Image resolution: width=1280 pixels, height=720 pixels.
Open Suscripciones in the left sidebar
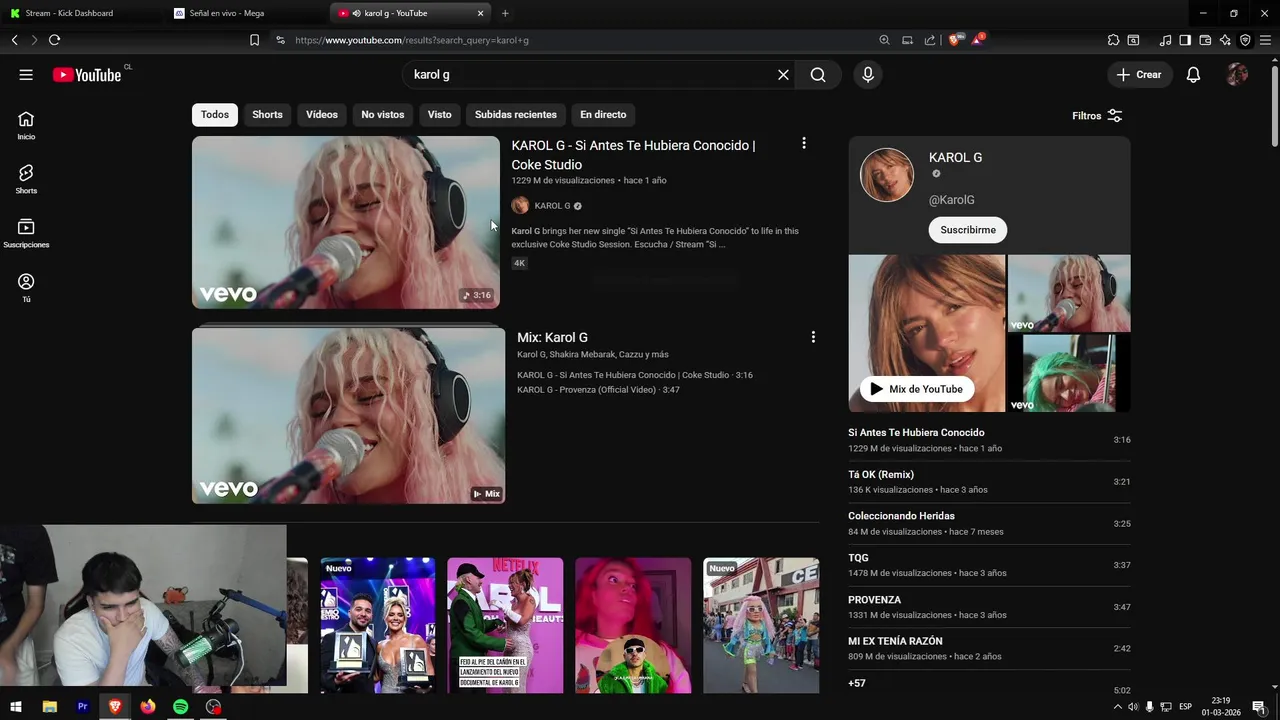point(26,233)
